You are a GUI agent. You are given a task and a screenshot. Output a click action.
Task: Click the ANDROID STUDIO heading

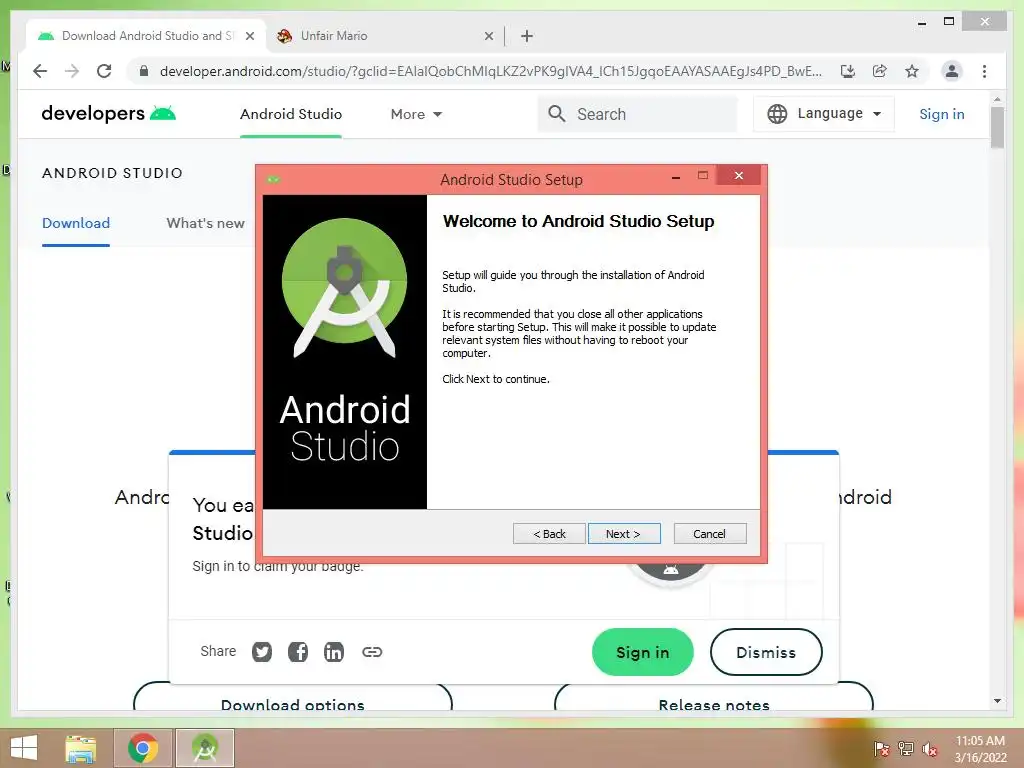tap(112, 173)
